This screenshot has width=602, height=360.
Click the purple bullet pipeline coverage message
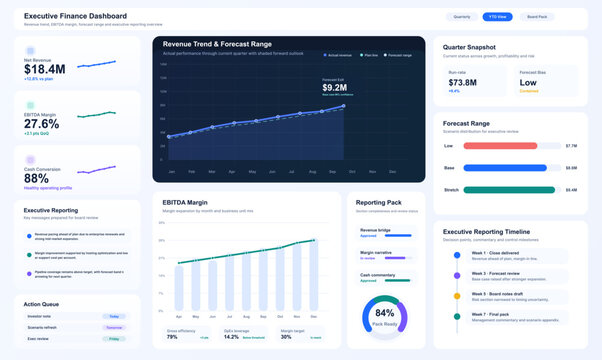77,274
